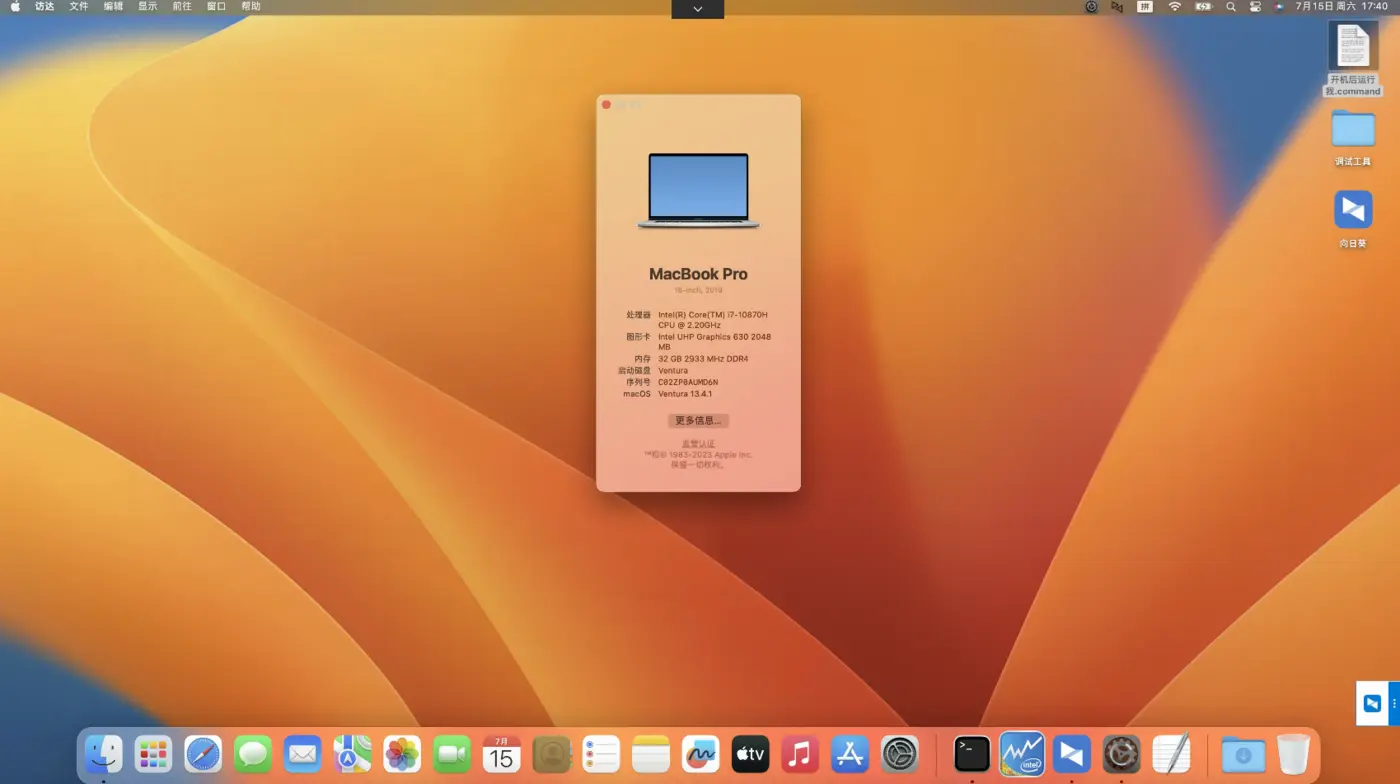
Task: Open the Spotlight search icon
Action: tap(1229, 7)
